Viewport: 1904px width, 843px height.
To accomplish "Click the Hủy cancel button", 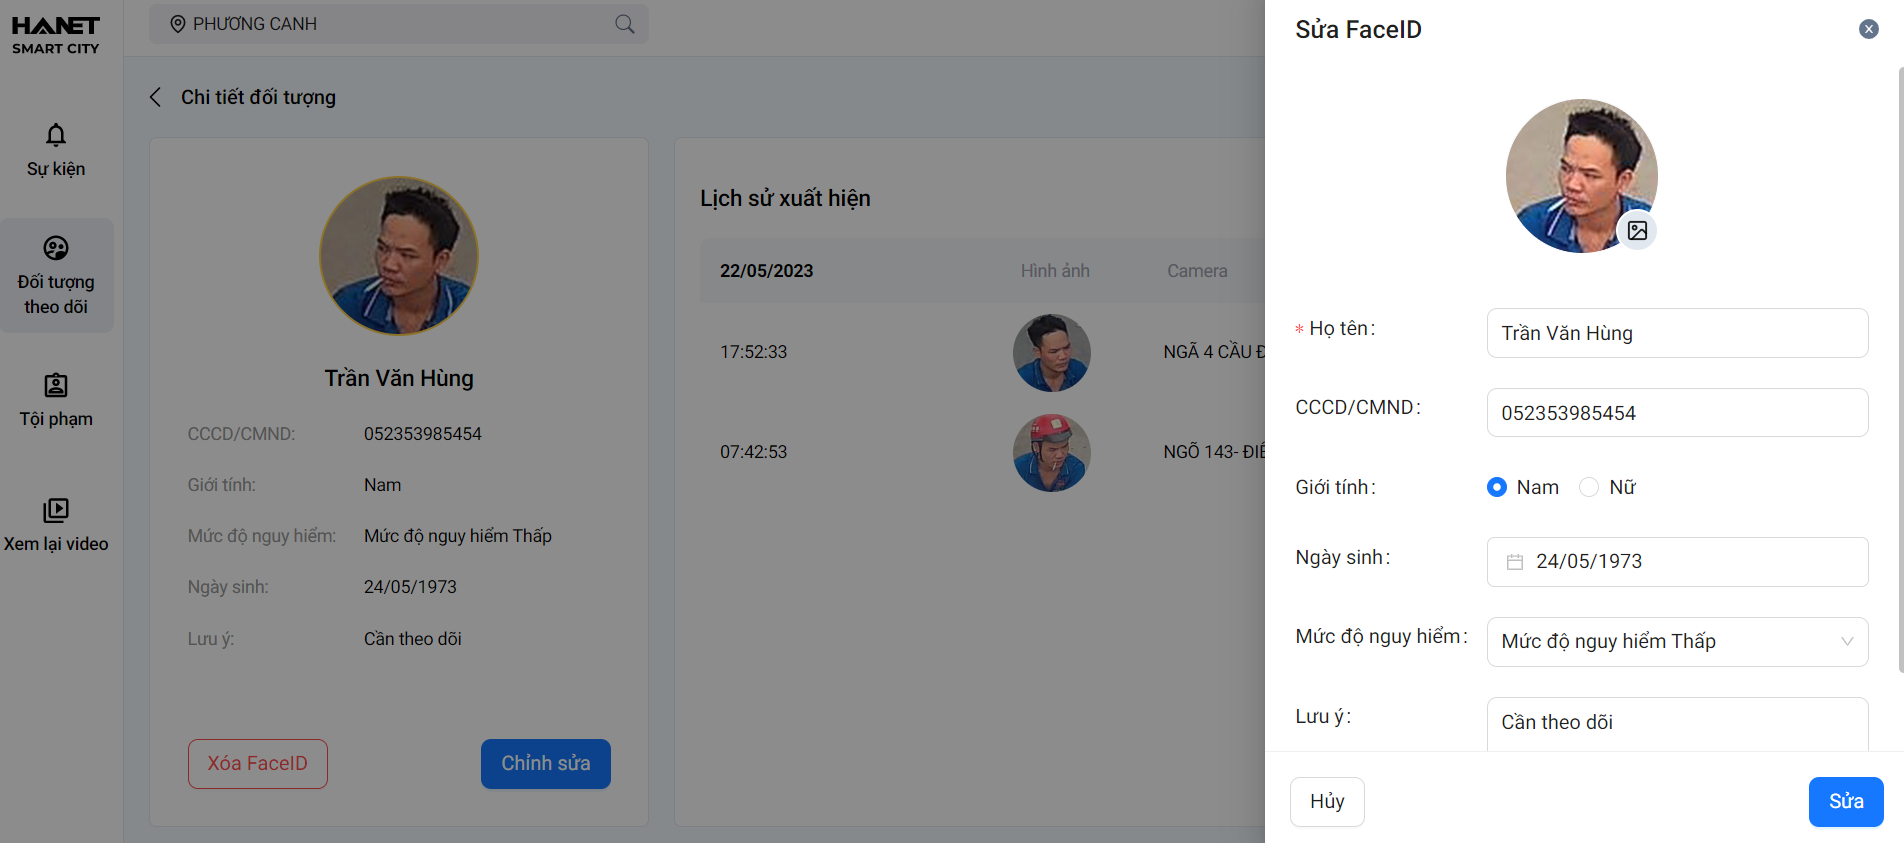I will (1327, 801).
